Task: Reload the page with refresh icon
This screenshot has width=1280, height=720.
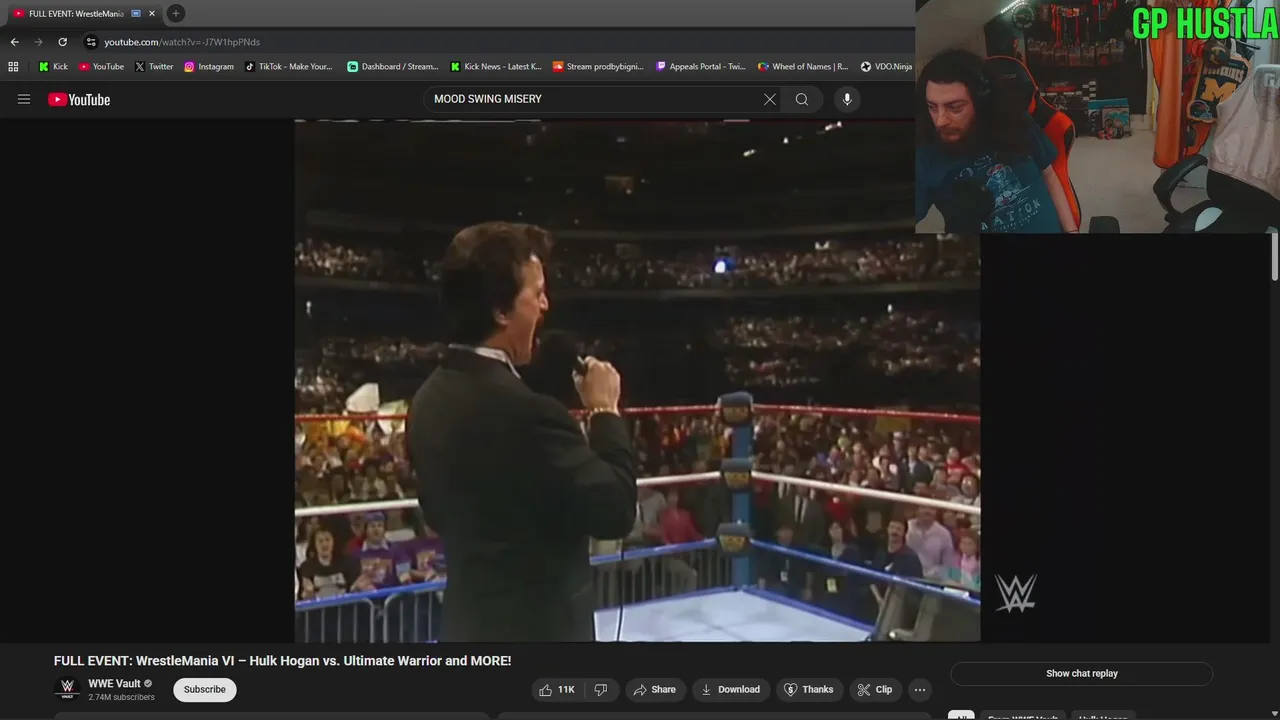Action: [x=62, y=42]
